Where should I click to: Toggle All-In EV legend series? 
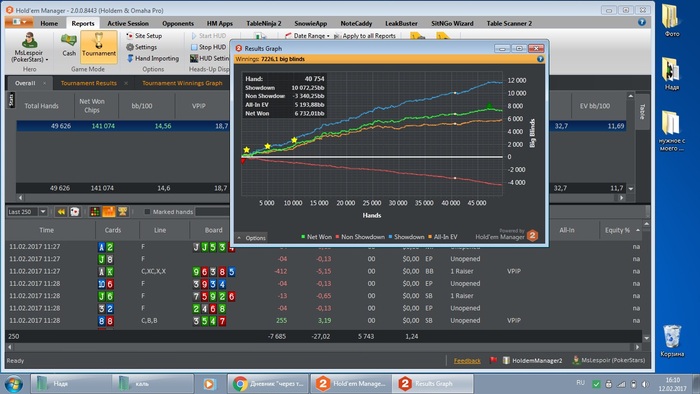coord(443,237)
